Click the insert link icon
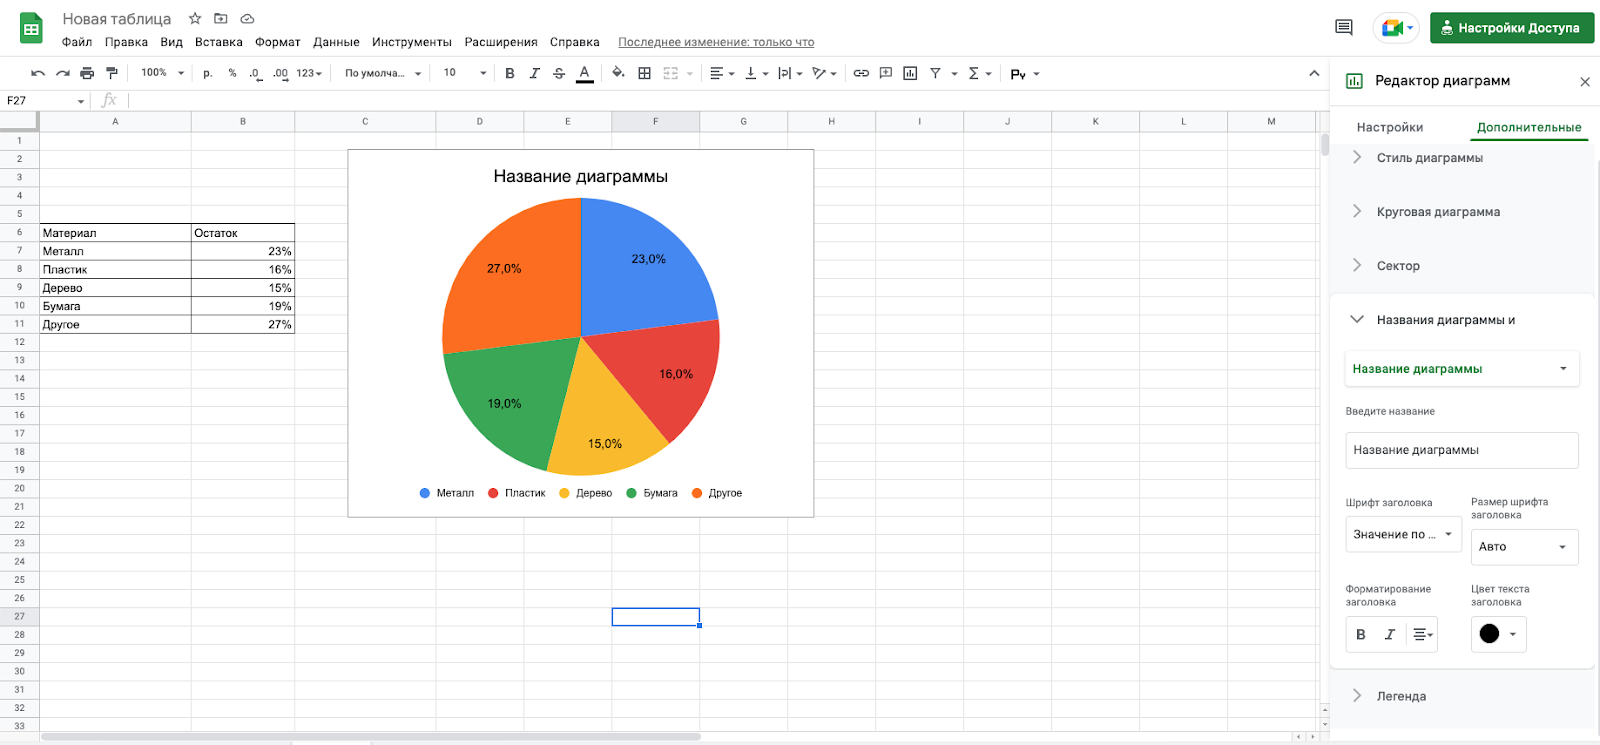The width and height of the screenshot is (1600, 745). [x=861, y=73]
